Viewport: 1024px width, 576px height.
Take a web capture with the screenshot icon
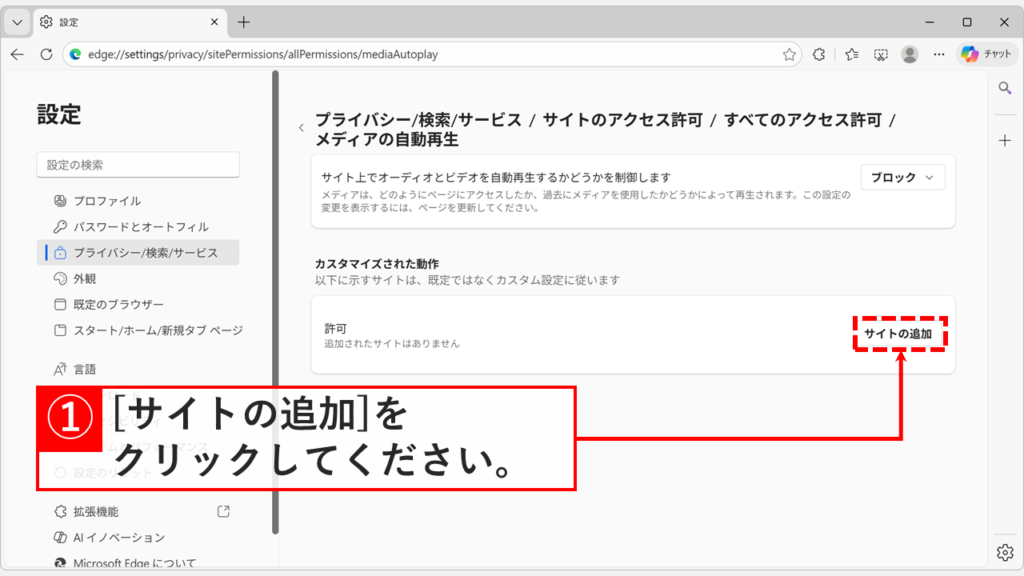880,54
